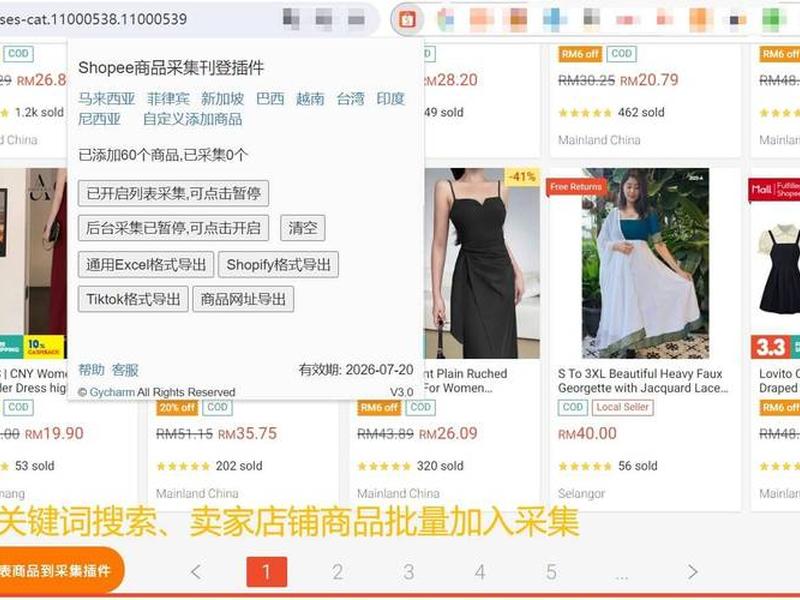
Task: Open the 客服 link
Action: pyautogui.click(x=125, y=370)
